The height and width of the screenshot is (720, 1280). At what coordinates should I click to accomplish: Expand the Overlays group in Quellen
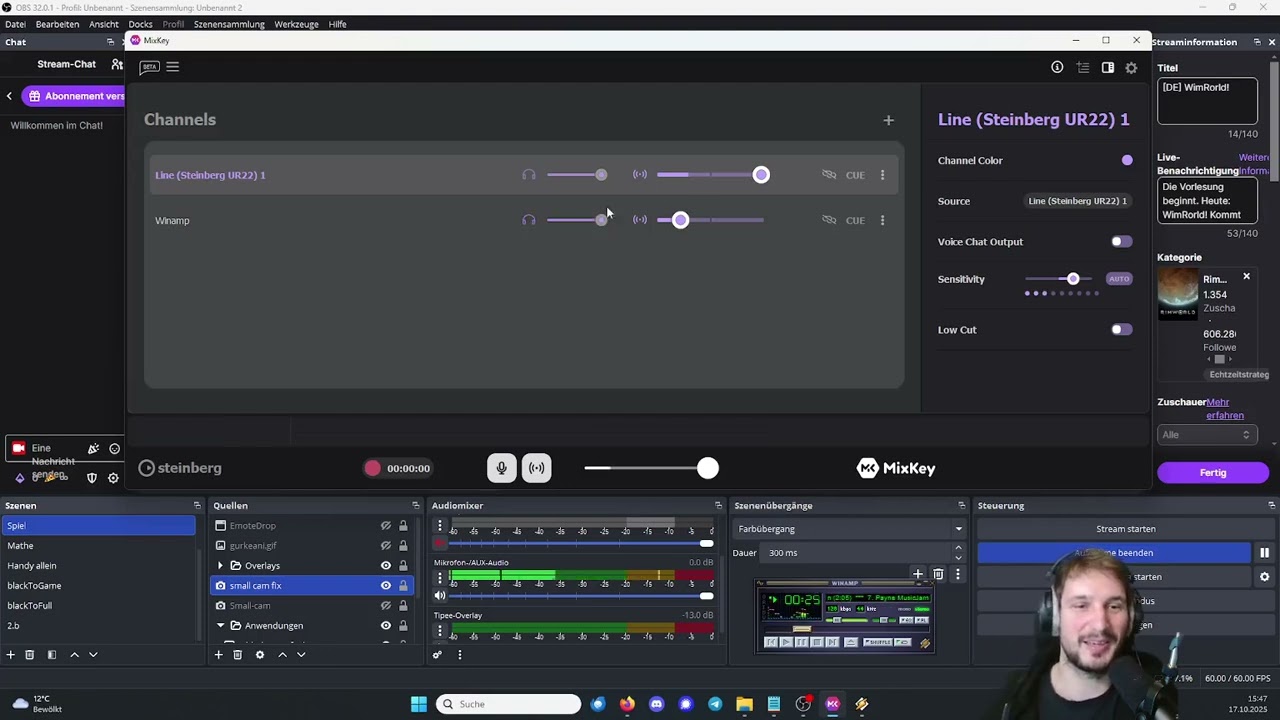pyautogui.click(x=220, y=566)
